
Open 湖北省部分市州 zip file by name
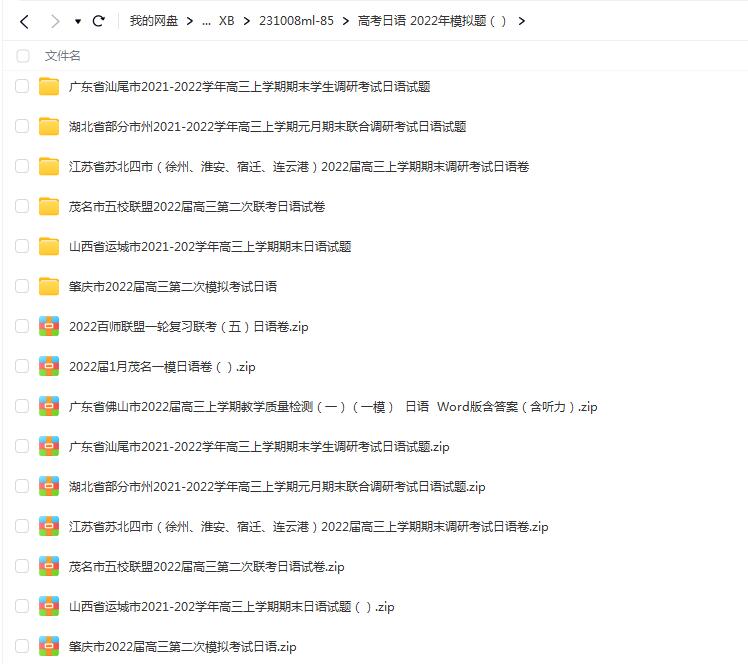point(277,486)
